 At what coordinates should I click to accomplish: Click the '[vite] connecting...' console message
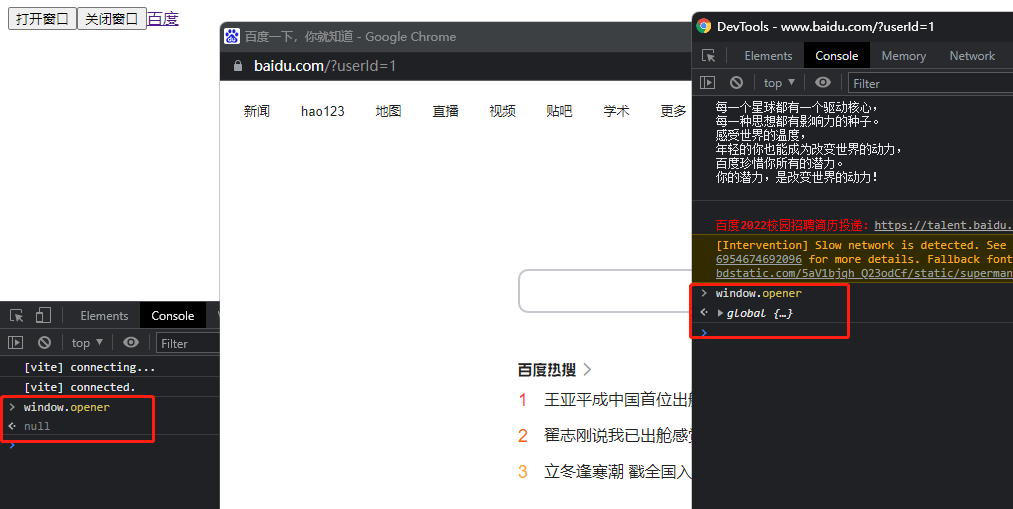click(89, 367)
